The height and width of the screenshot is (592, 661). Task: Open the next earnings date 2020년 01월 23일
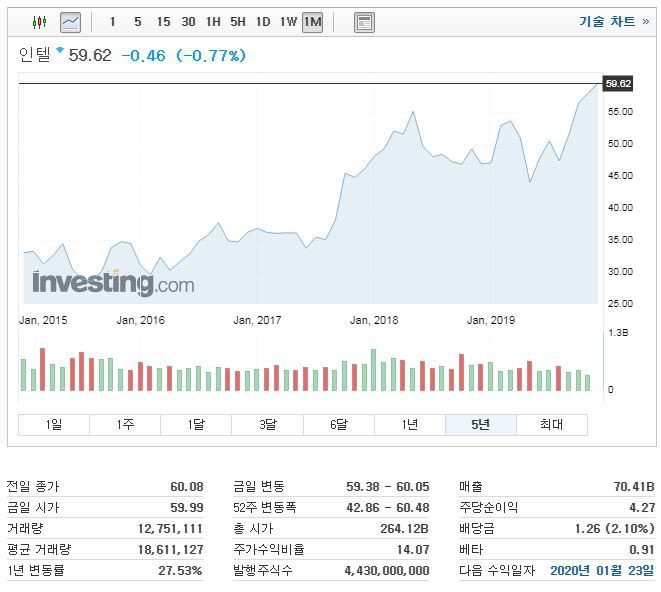pos(602,570)
